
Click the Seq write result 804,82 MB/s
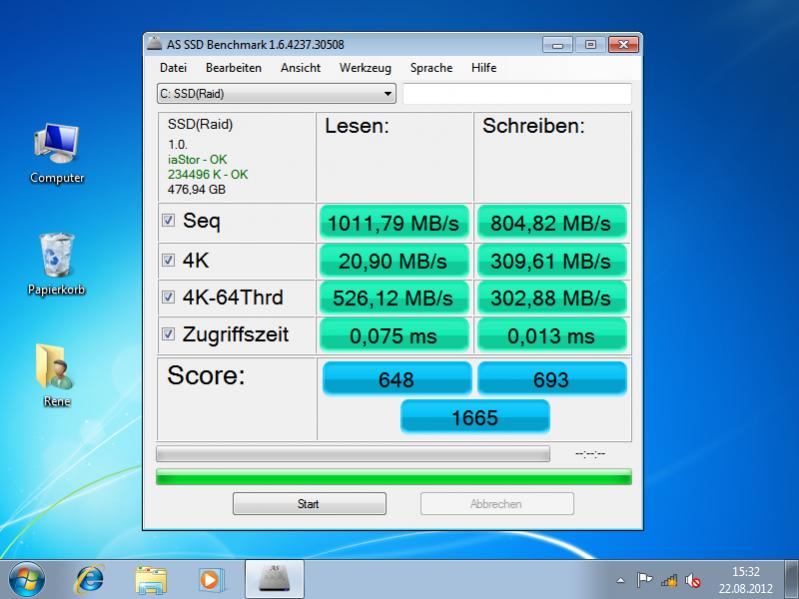pos(551,223)
